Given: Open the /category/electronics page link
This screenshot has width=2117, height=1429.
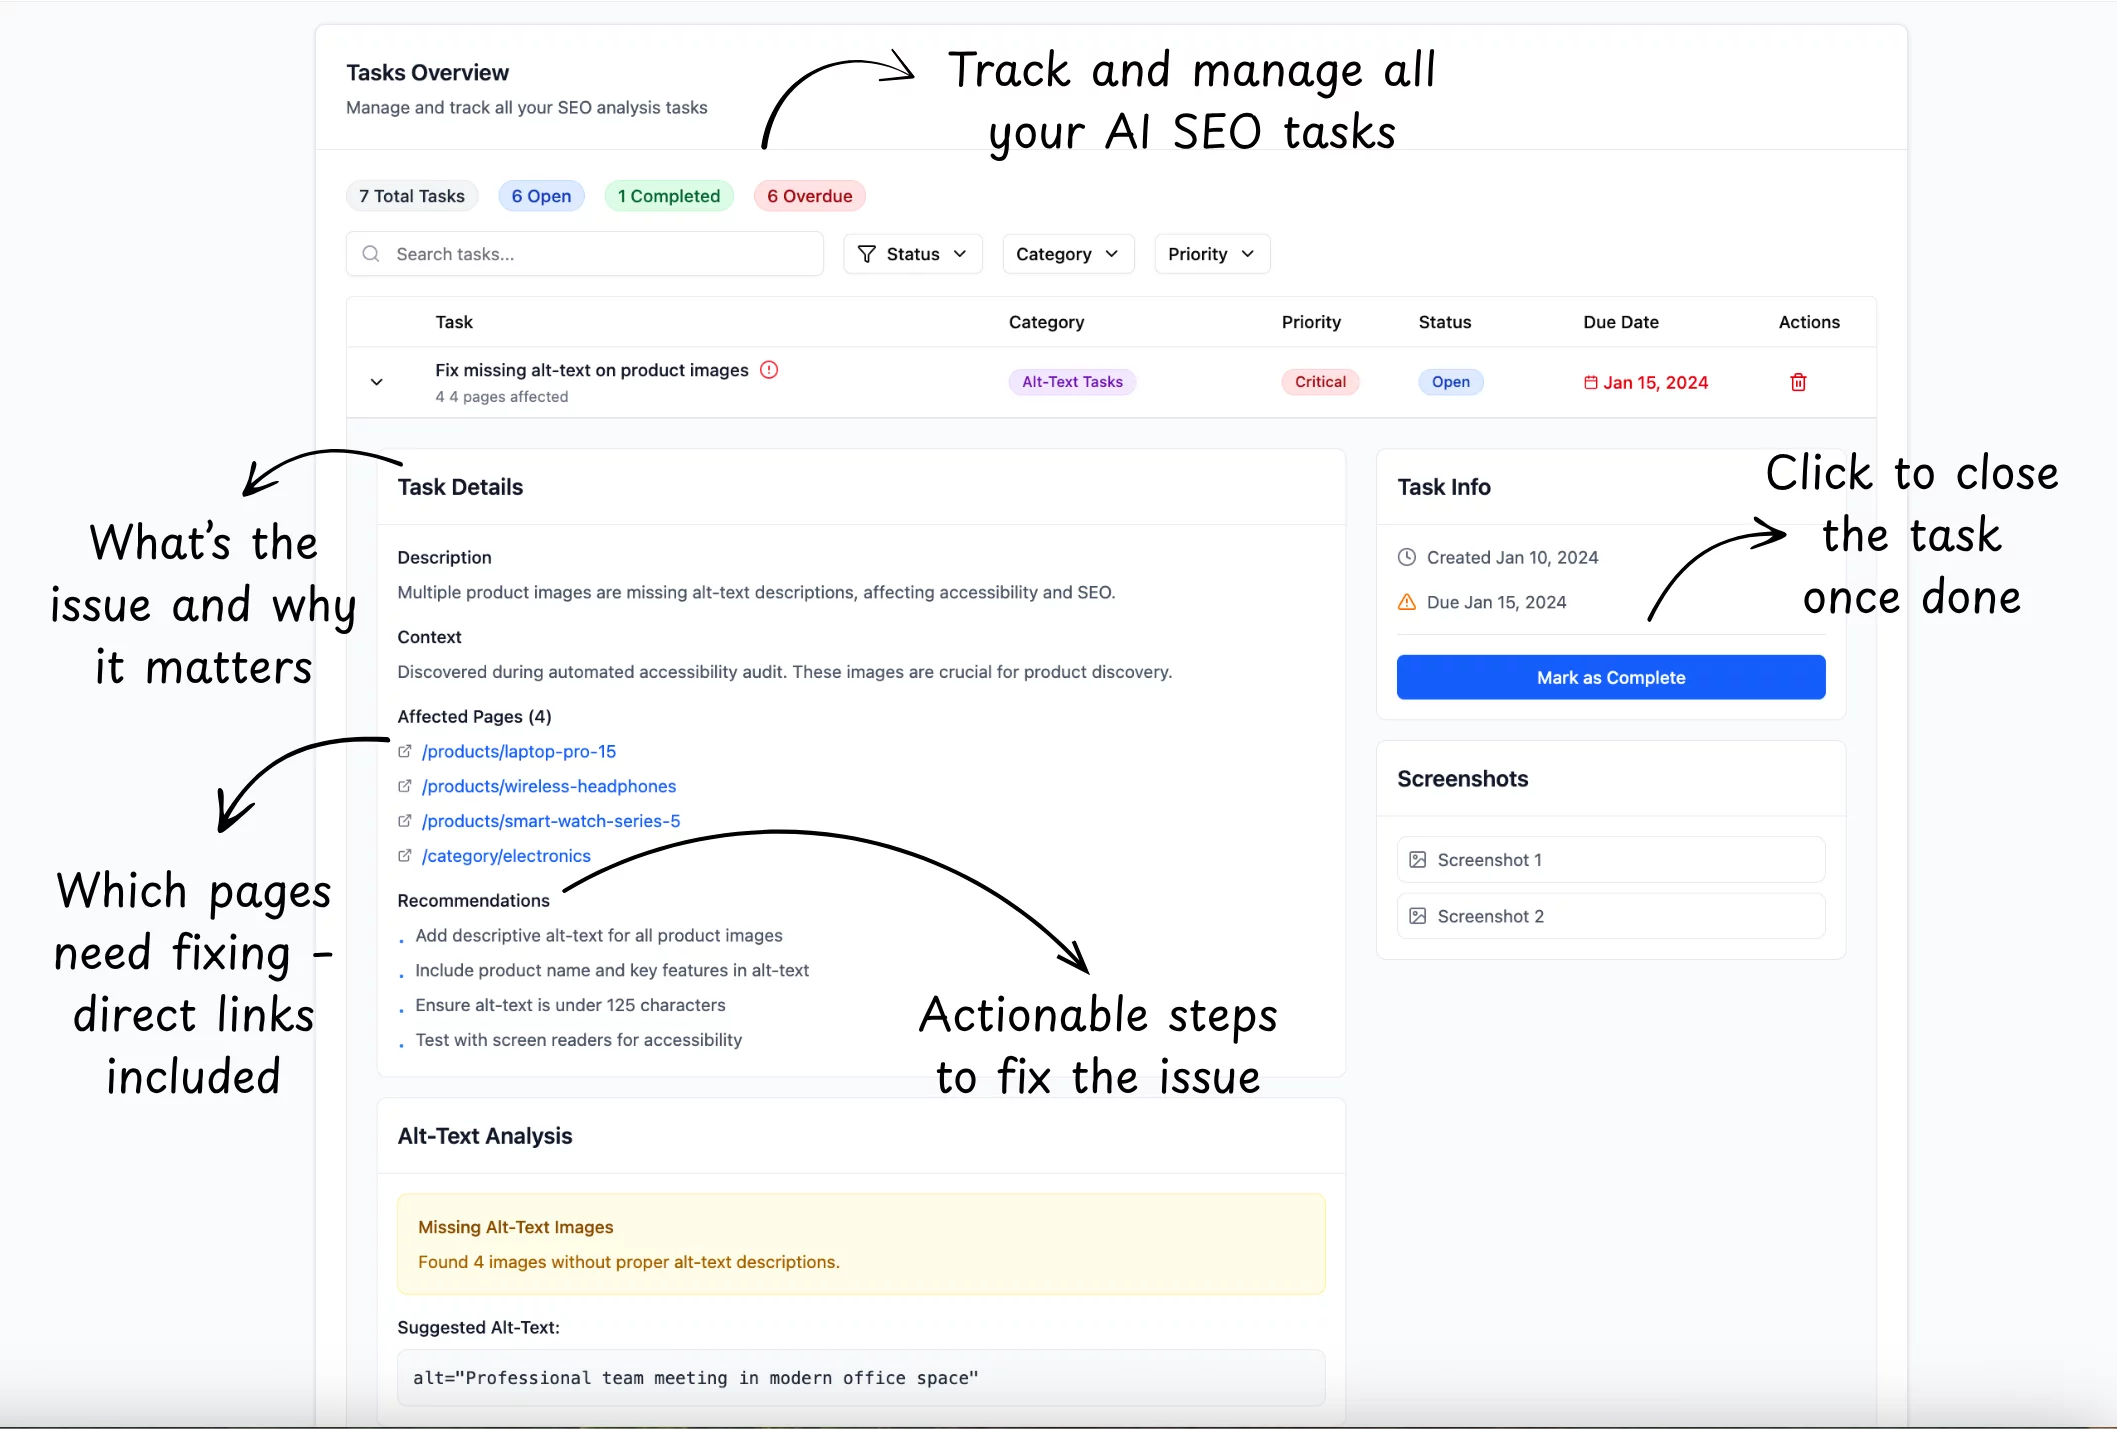Looking at the screenshot, I should coord(506,856).
